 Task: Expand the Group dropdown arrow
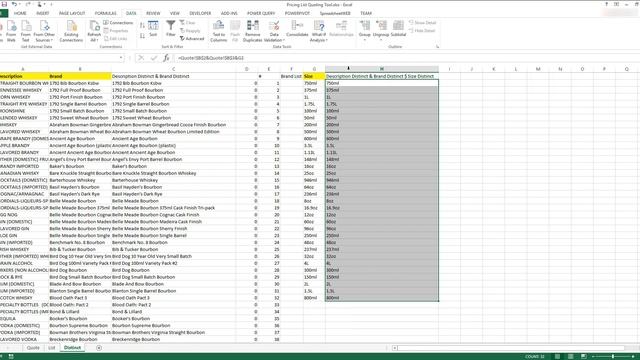364,40
